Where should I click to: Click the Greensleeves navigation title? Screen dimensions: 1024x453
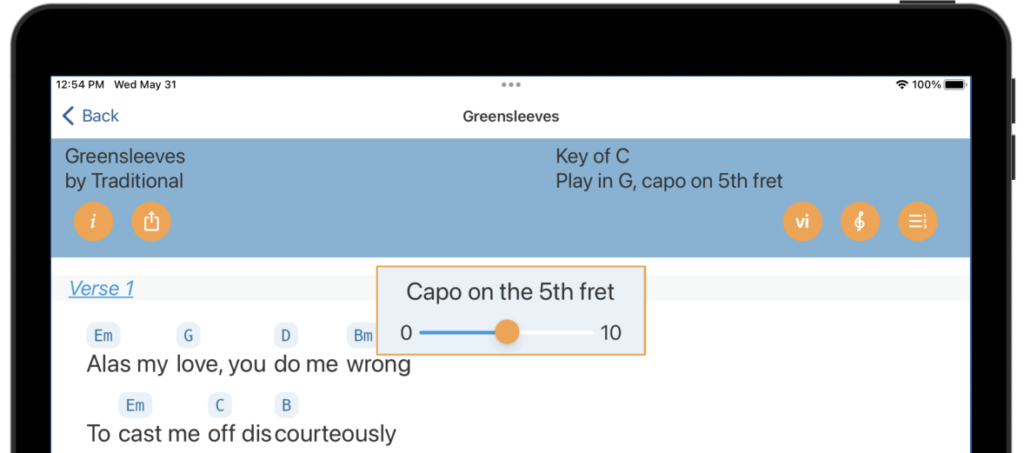(511, 116)
